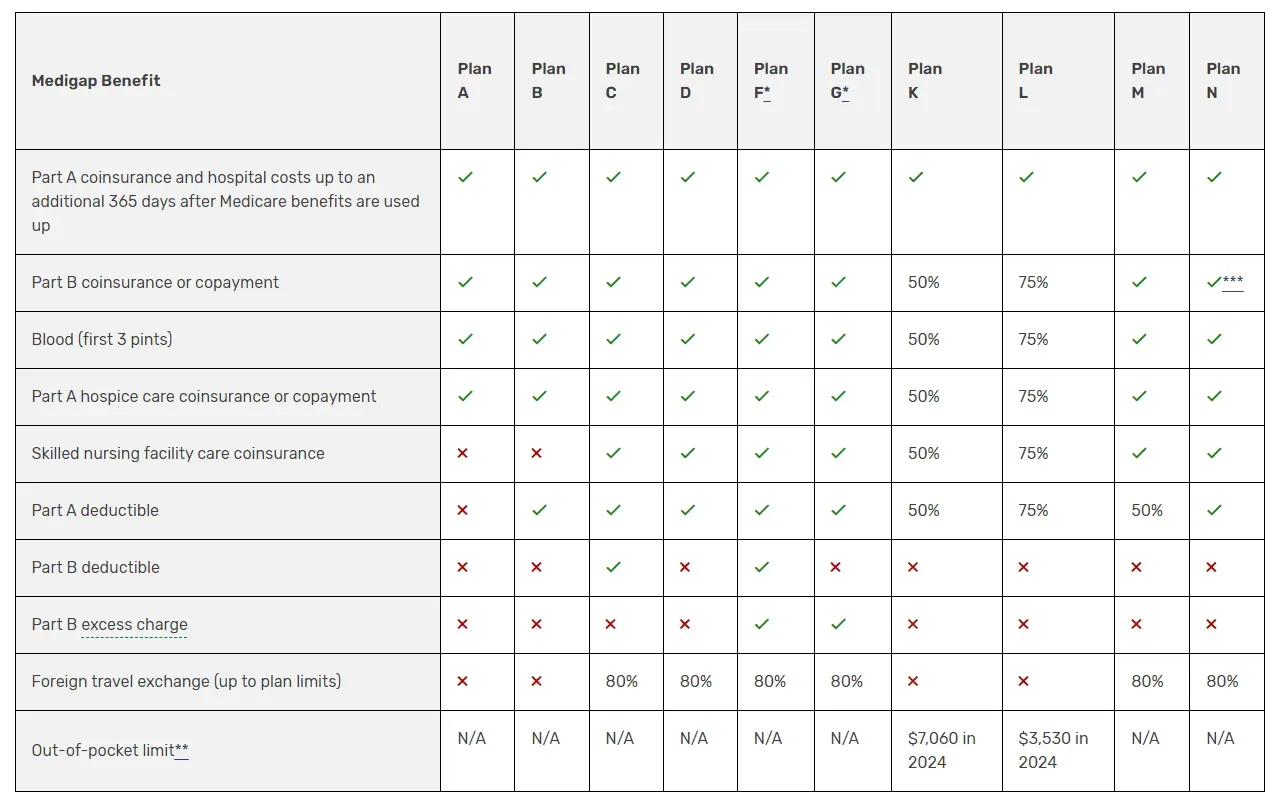
Task: Select the Medigap Benefit column header
Action: tap(228, 81)
